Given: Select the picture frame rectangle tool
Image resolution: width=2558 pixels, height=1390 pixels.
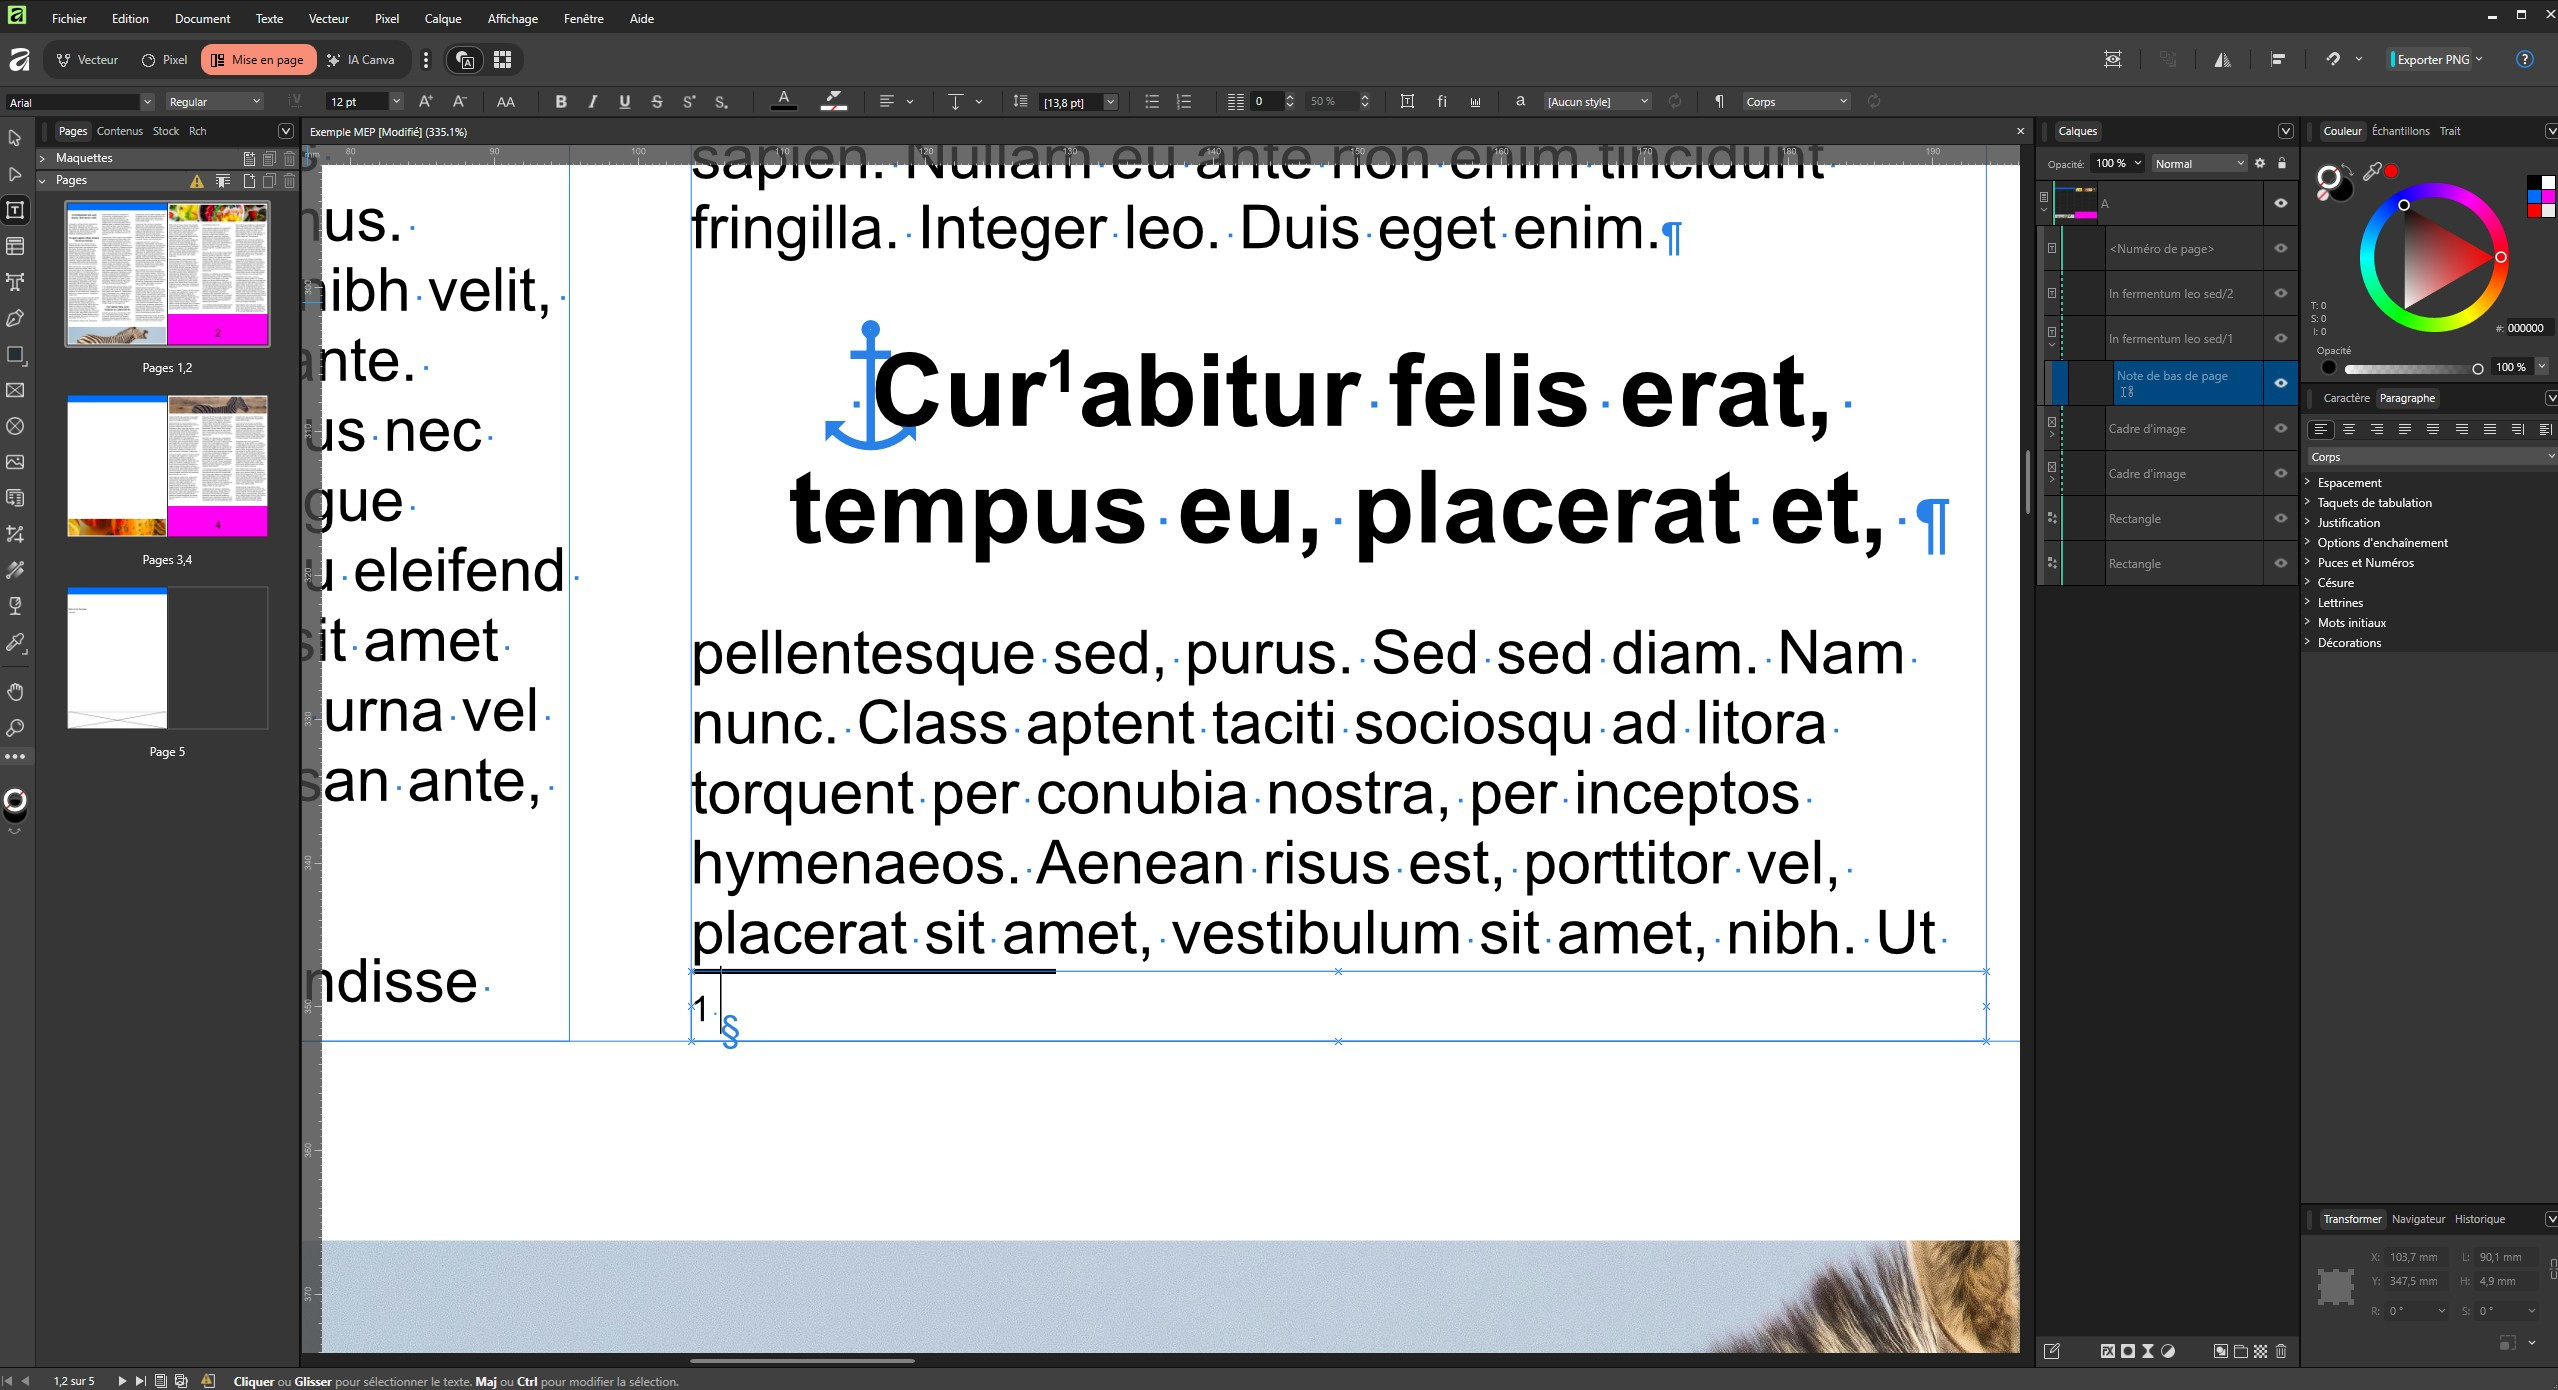Looking at the screenshot, I should click(15, 391).
